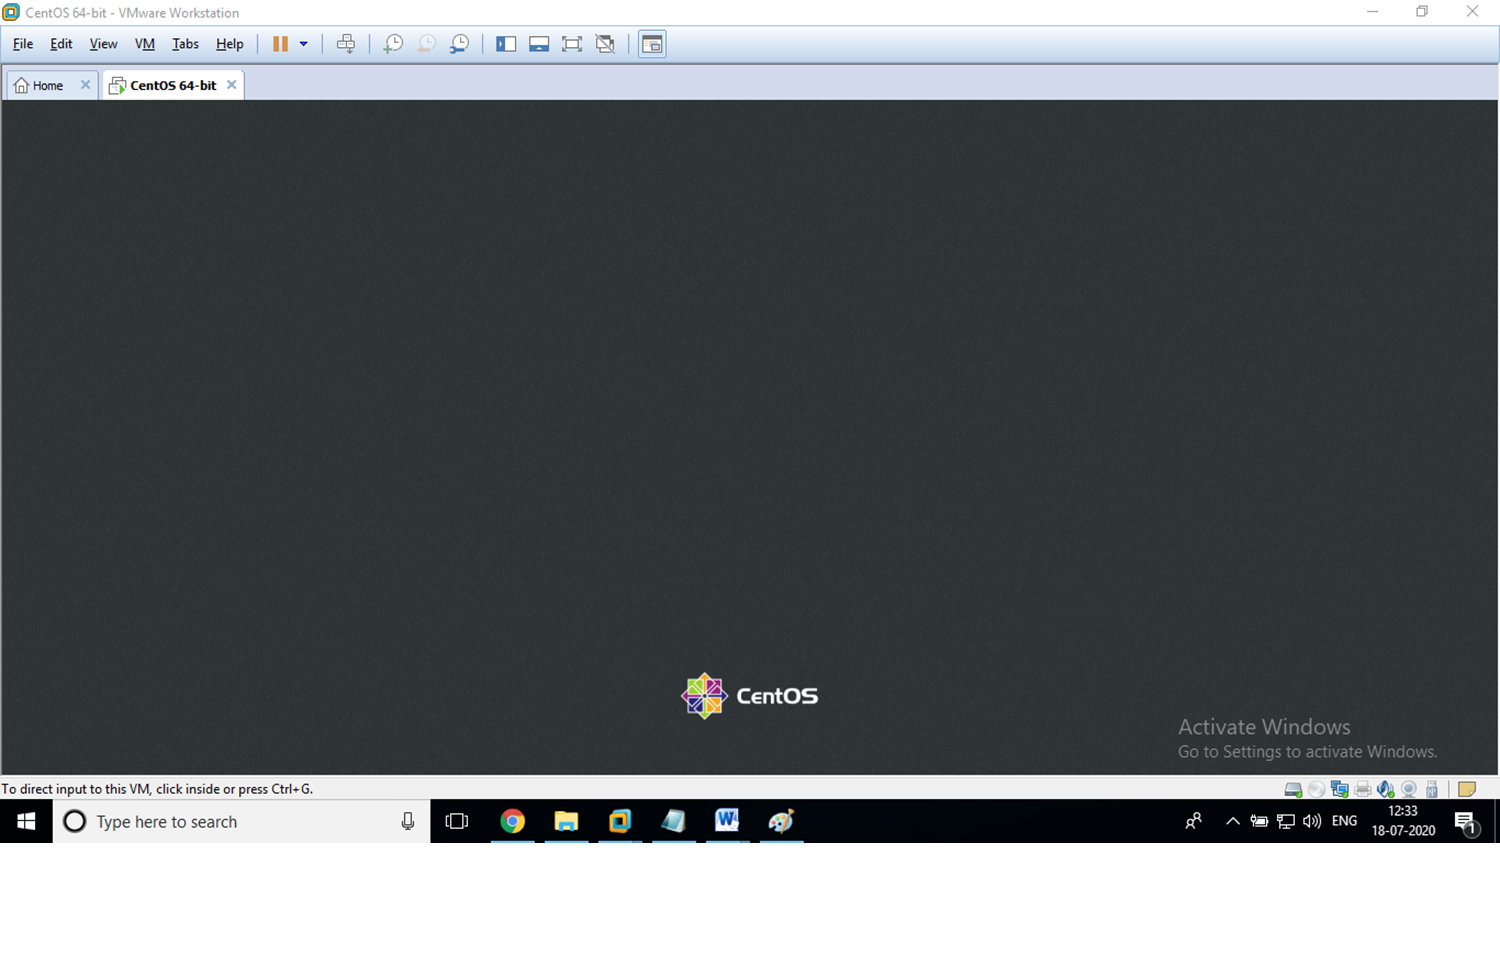Toggle console view display
Screen dimensions: 1500x954
coord(652,43)
